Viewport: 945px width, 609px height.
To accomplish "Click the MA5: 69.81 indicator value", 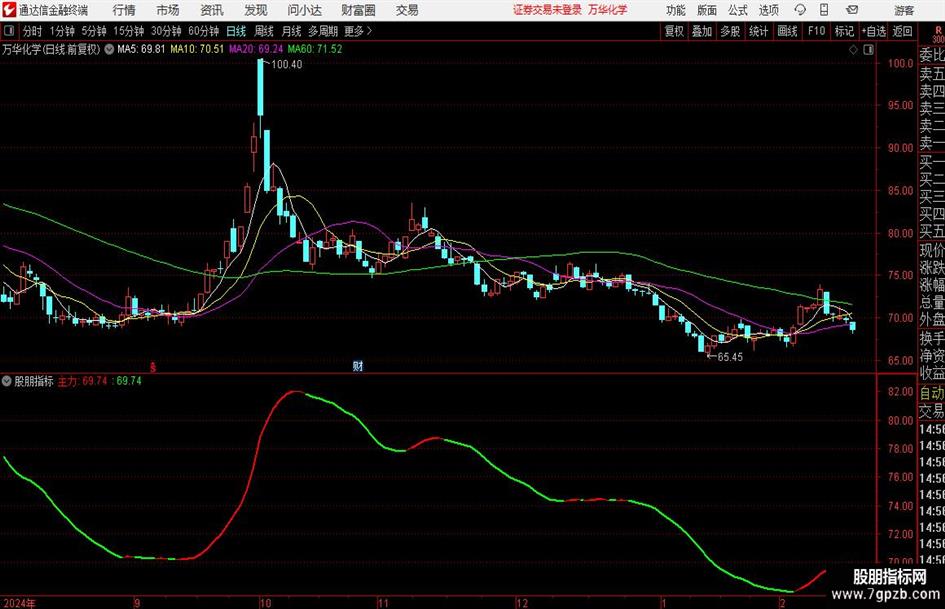I will pos(141,49).
